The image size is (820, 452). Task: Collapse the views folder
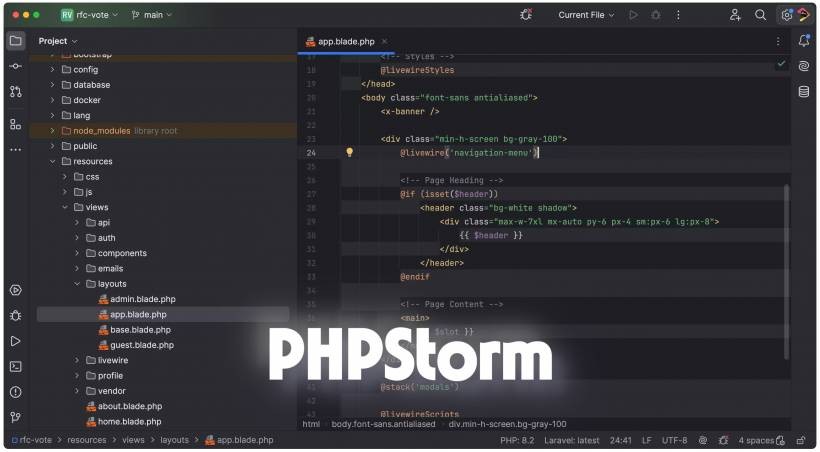click(65, 207)
